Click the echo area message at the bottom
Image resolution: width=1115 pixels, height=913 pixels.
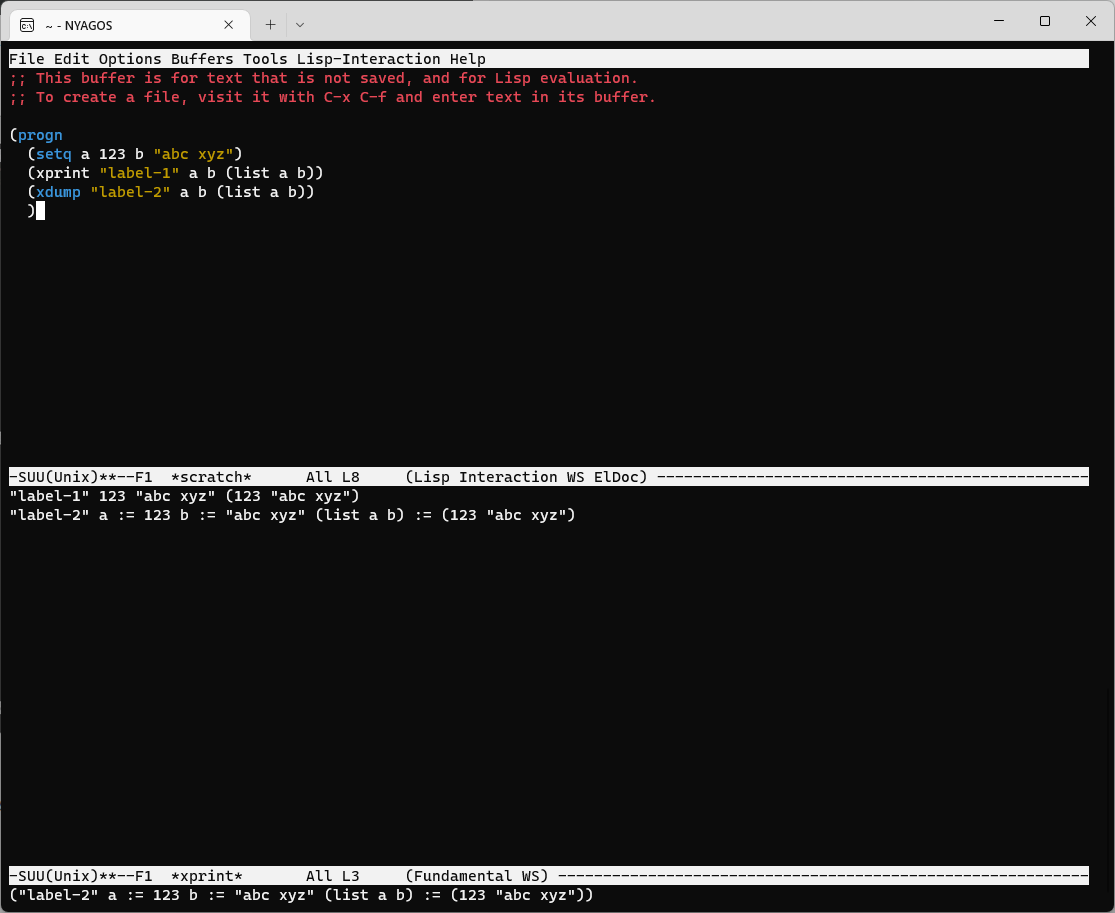[302, 895]
